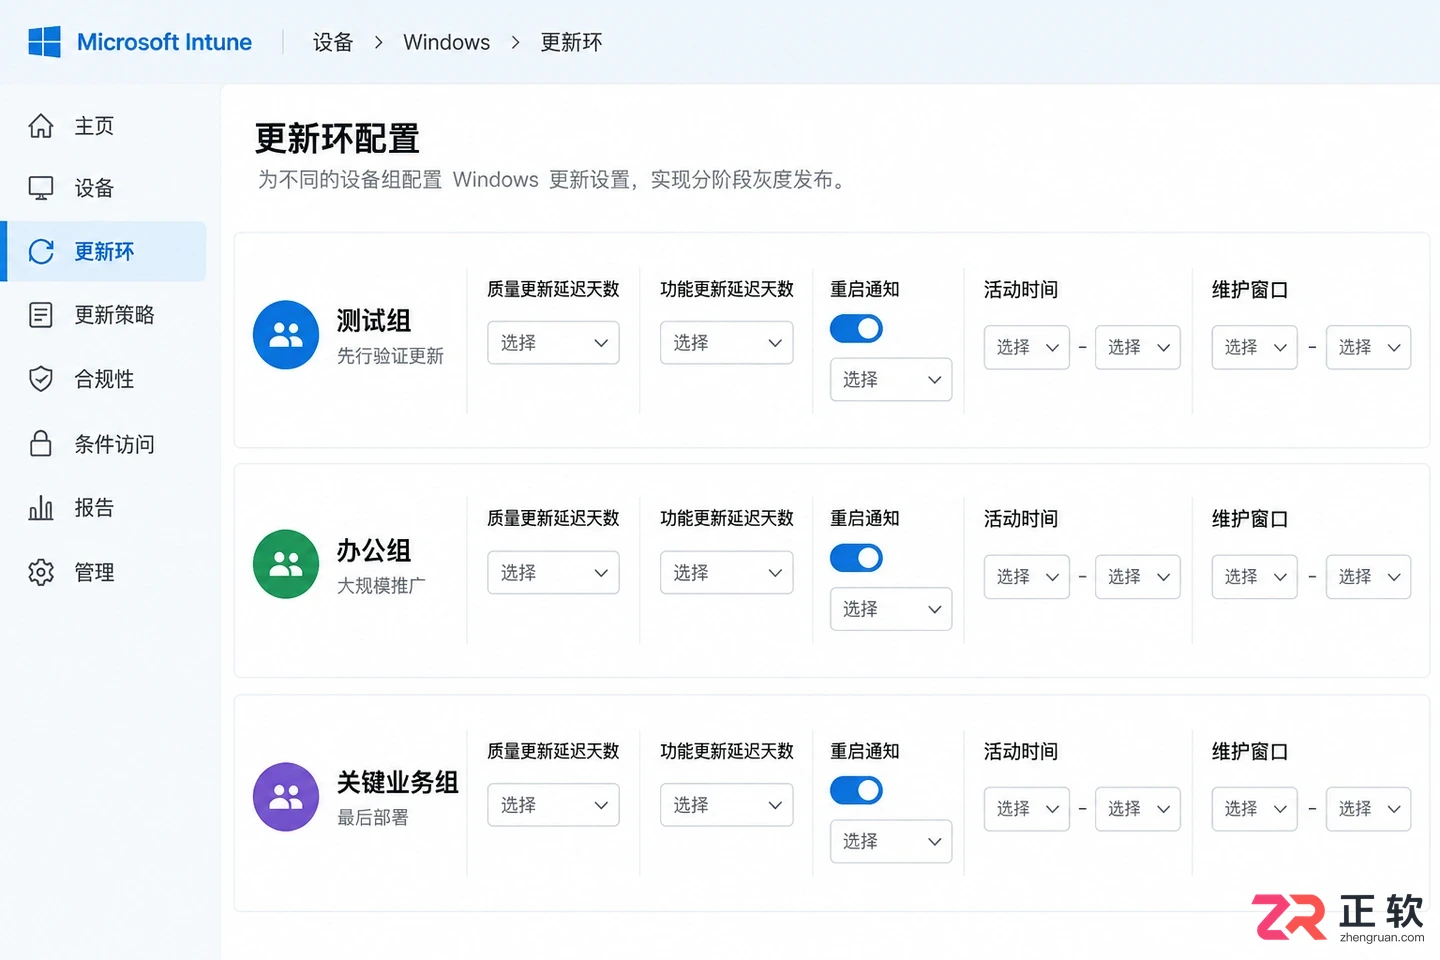Viewport: 1440px width, 960px height.
Task: Open 功能更新延迟天数 dropdown for 测试组
Action: click(726, 343)
